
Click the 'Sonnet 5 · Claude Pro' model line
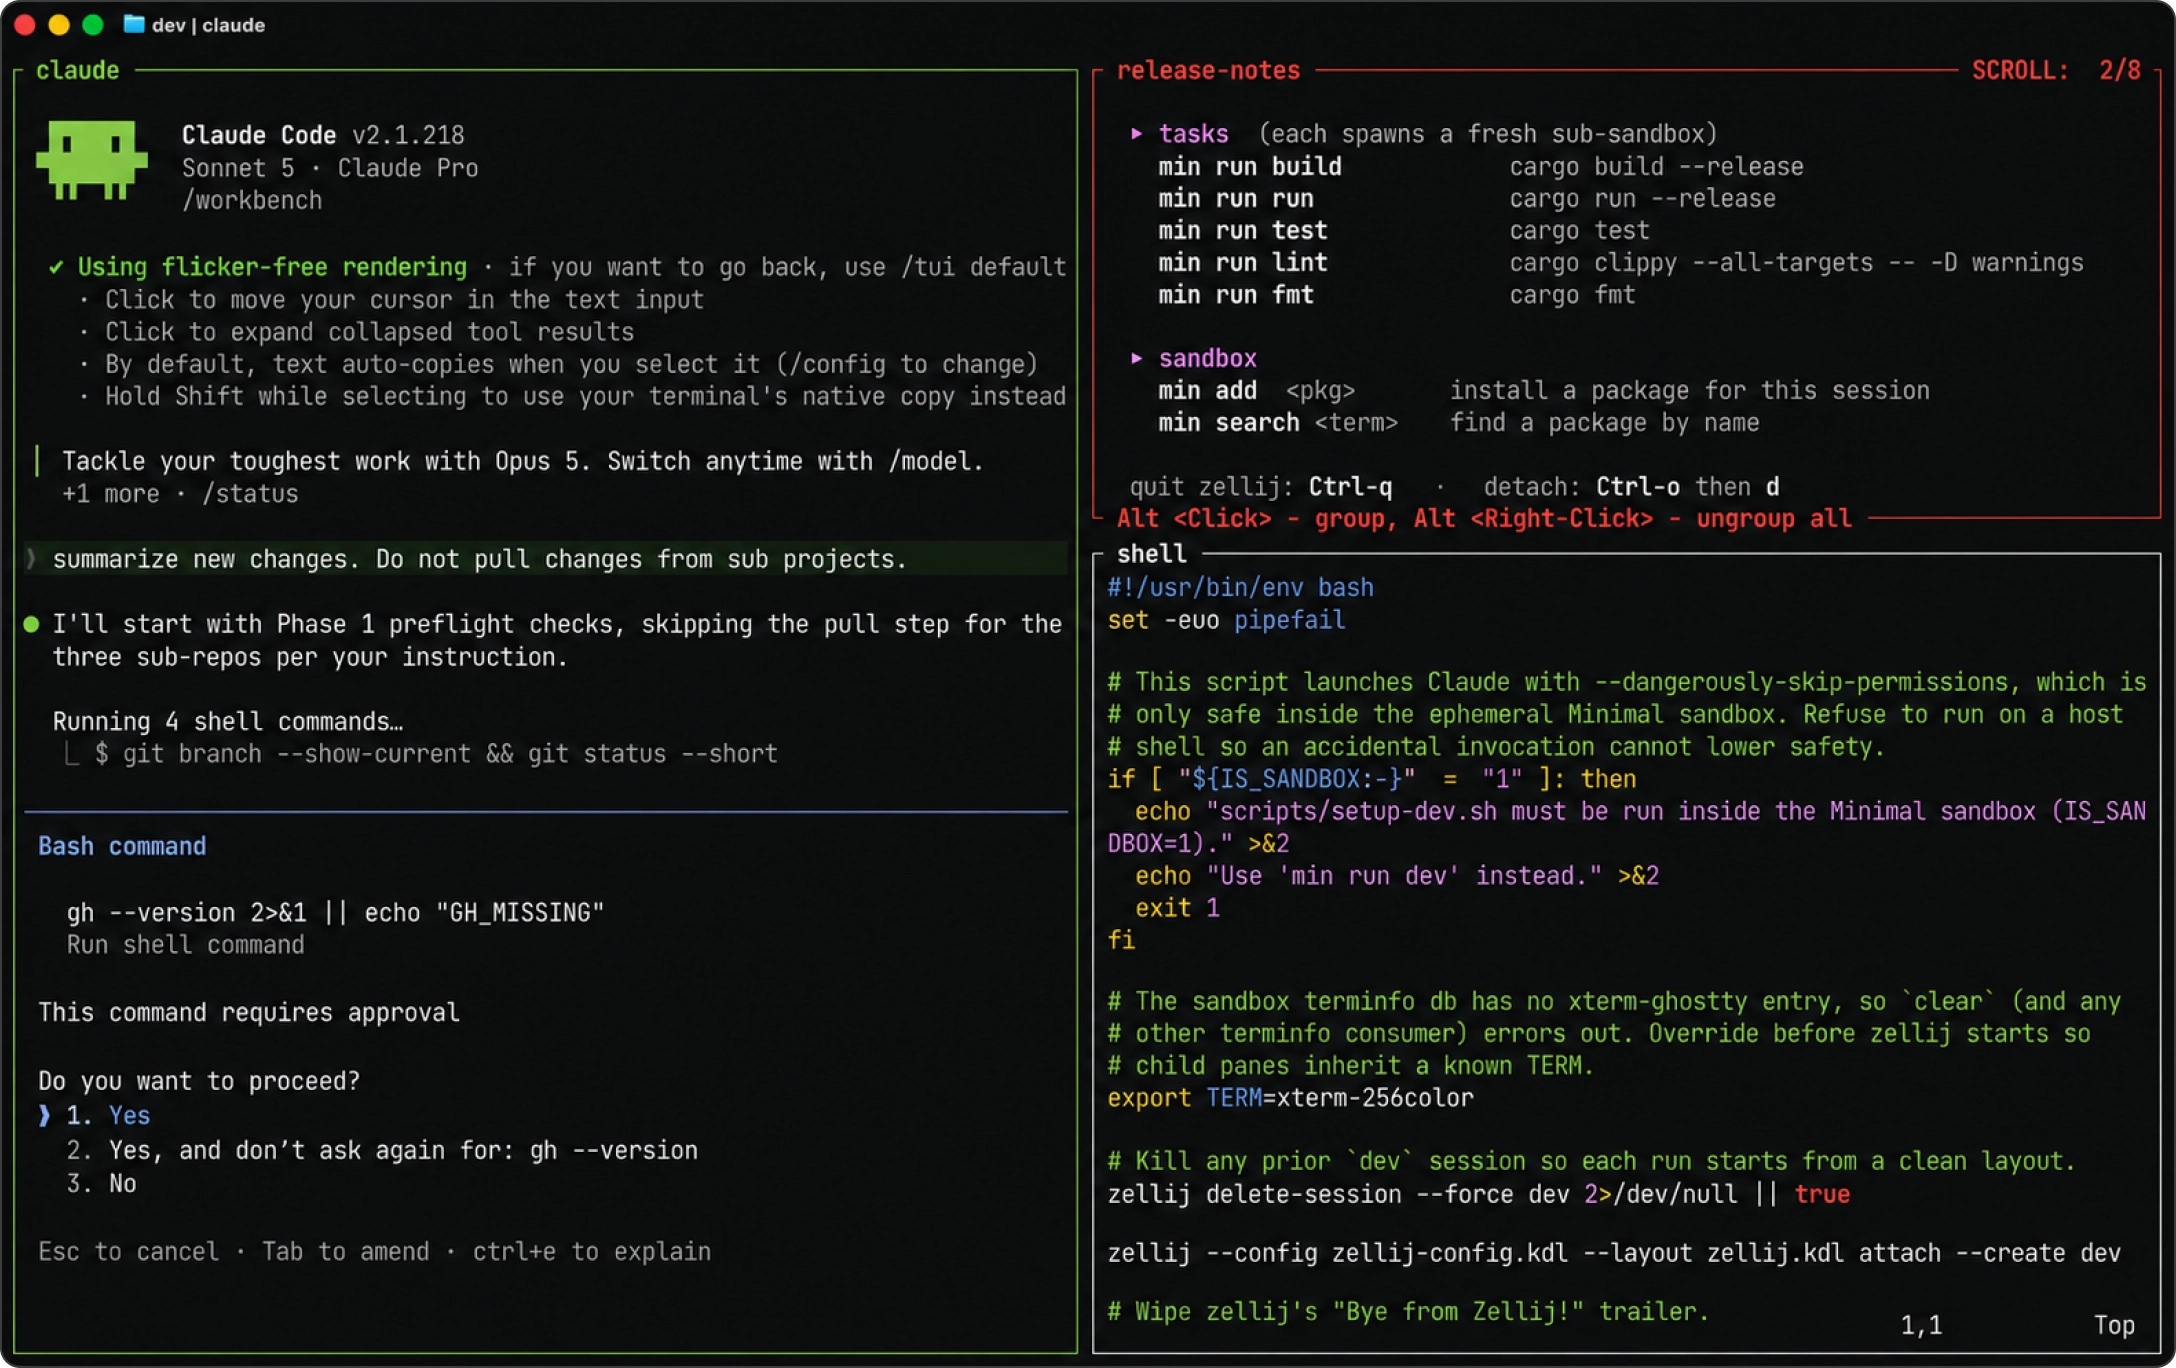[330, 167]
